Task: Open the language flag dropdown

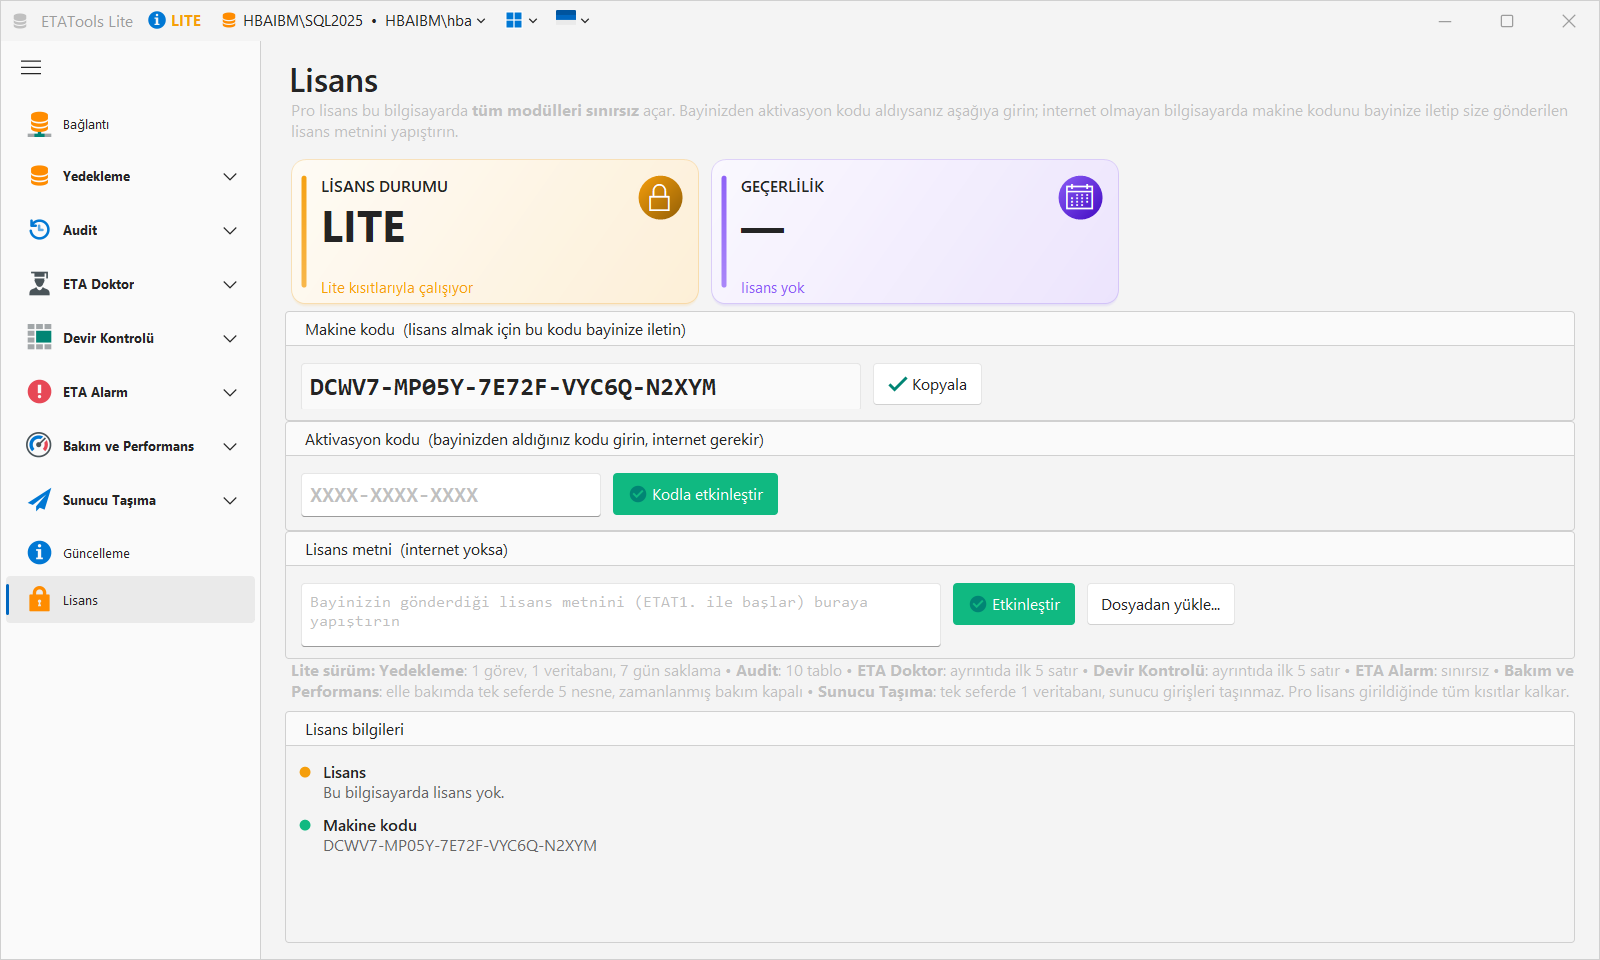Action: 572,18
